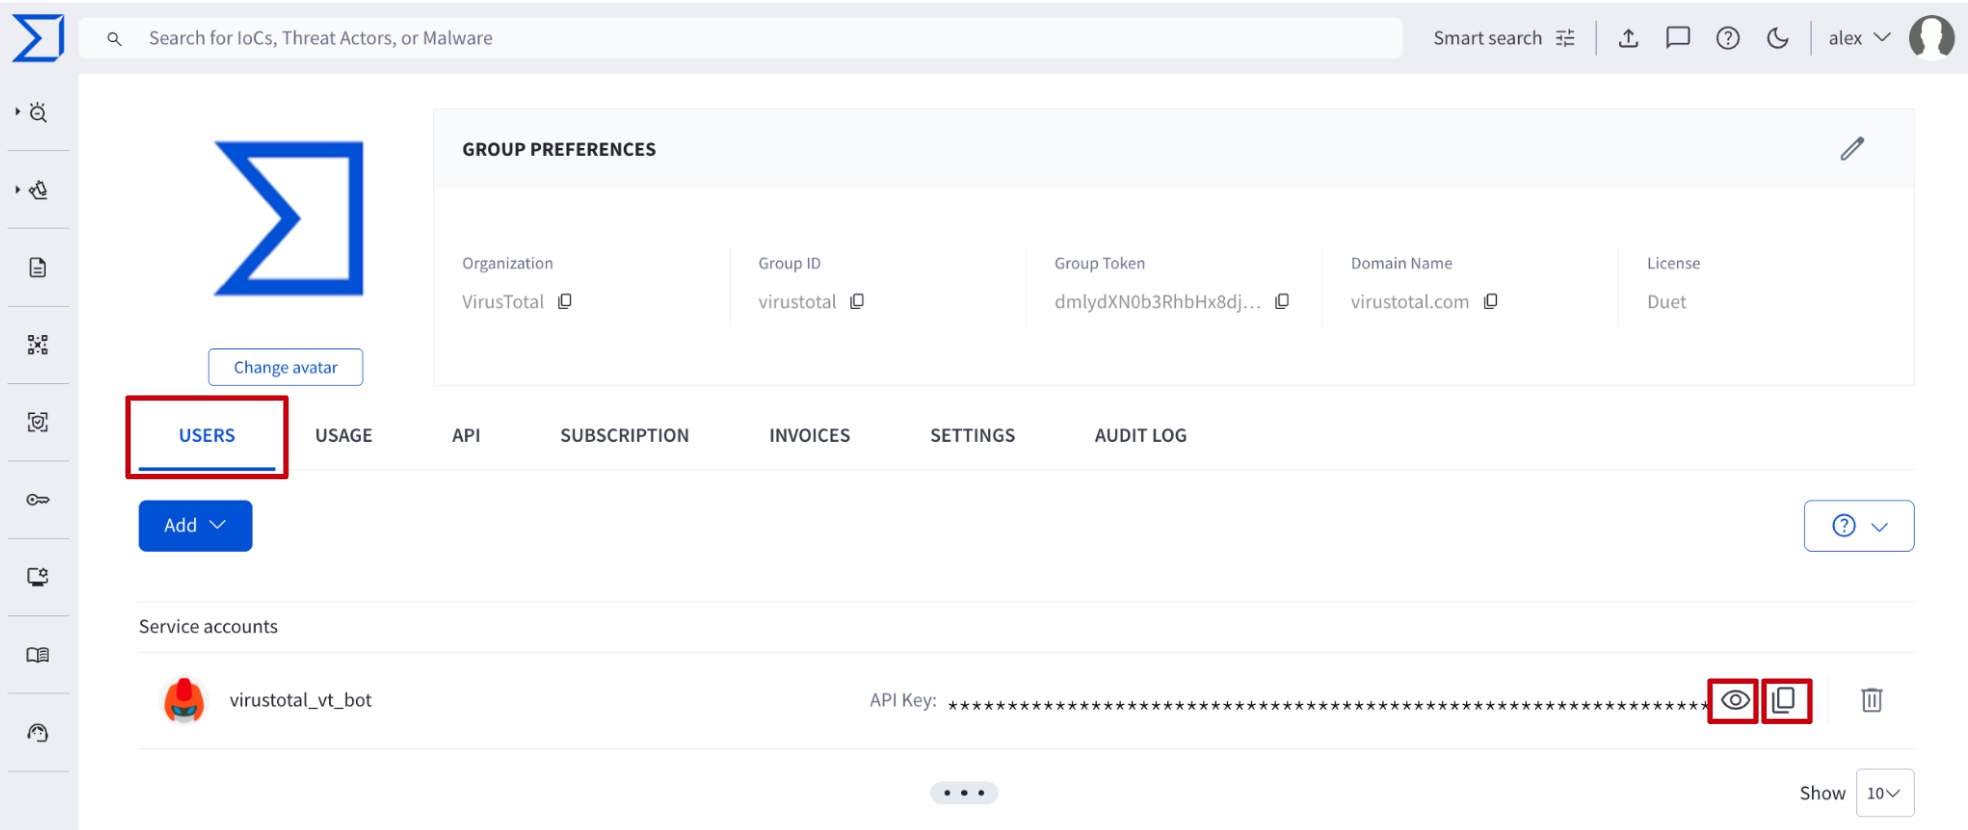
Task: Click the search magnifier icon in search bar
Action: tap(115, 39)
